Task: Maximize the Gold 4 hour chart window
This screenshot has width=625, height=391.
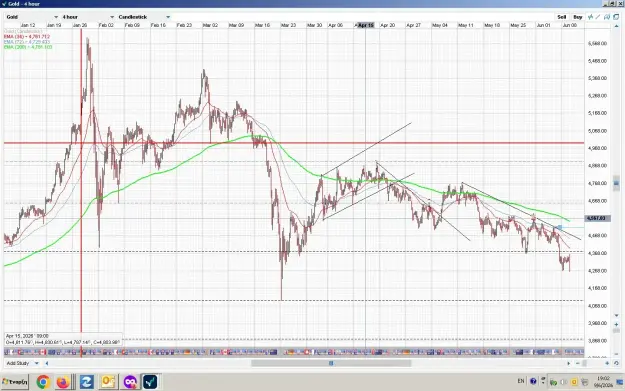Action: pos(613,4)
